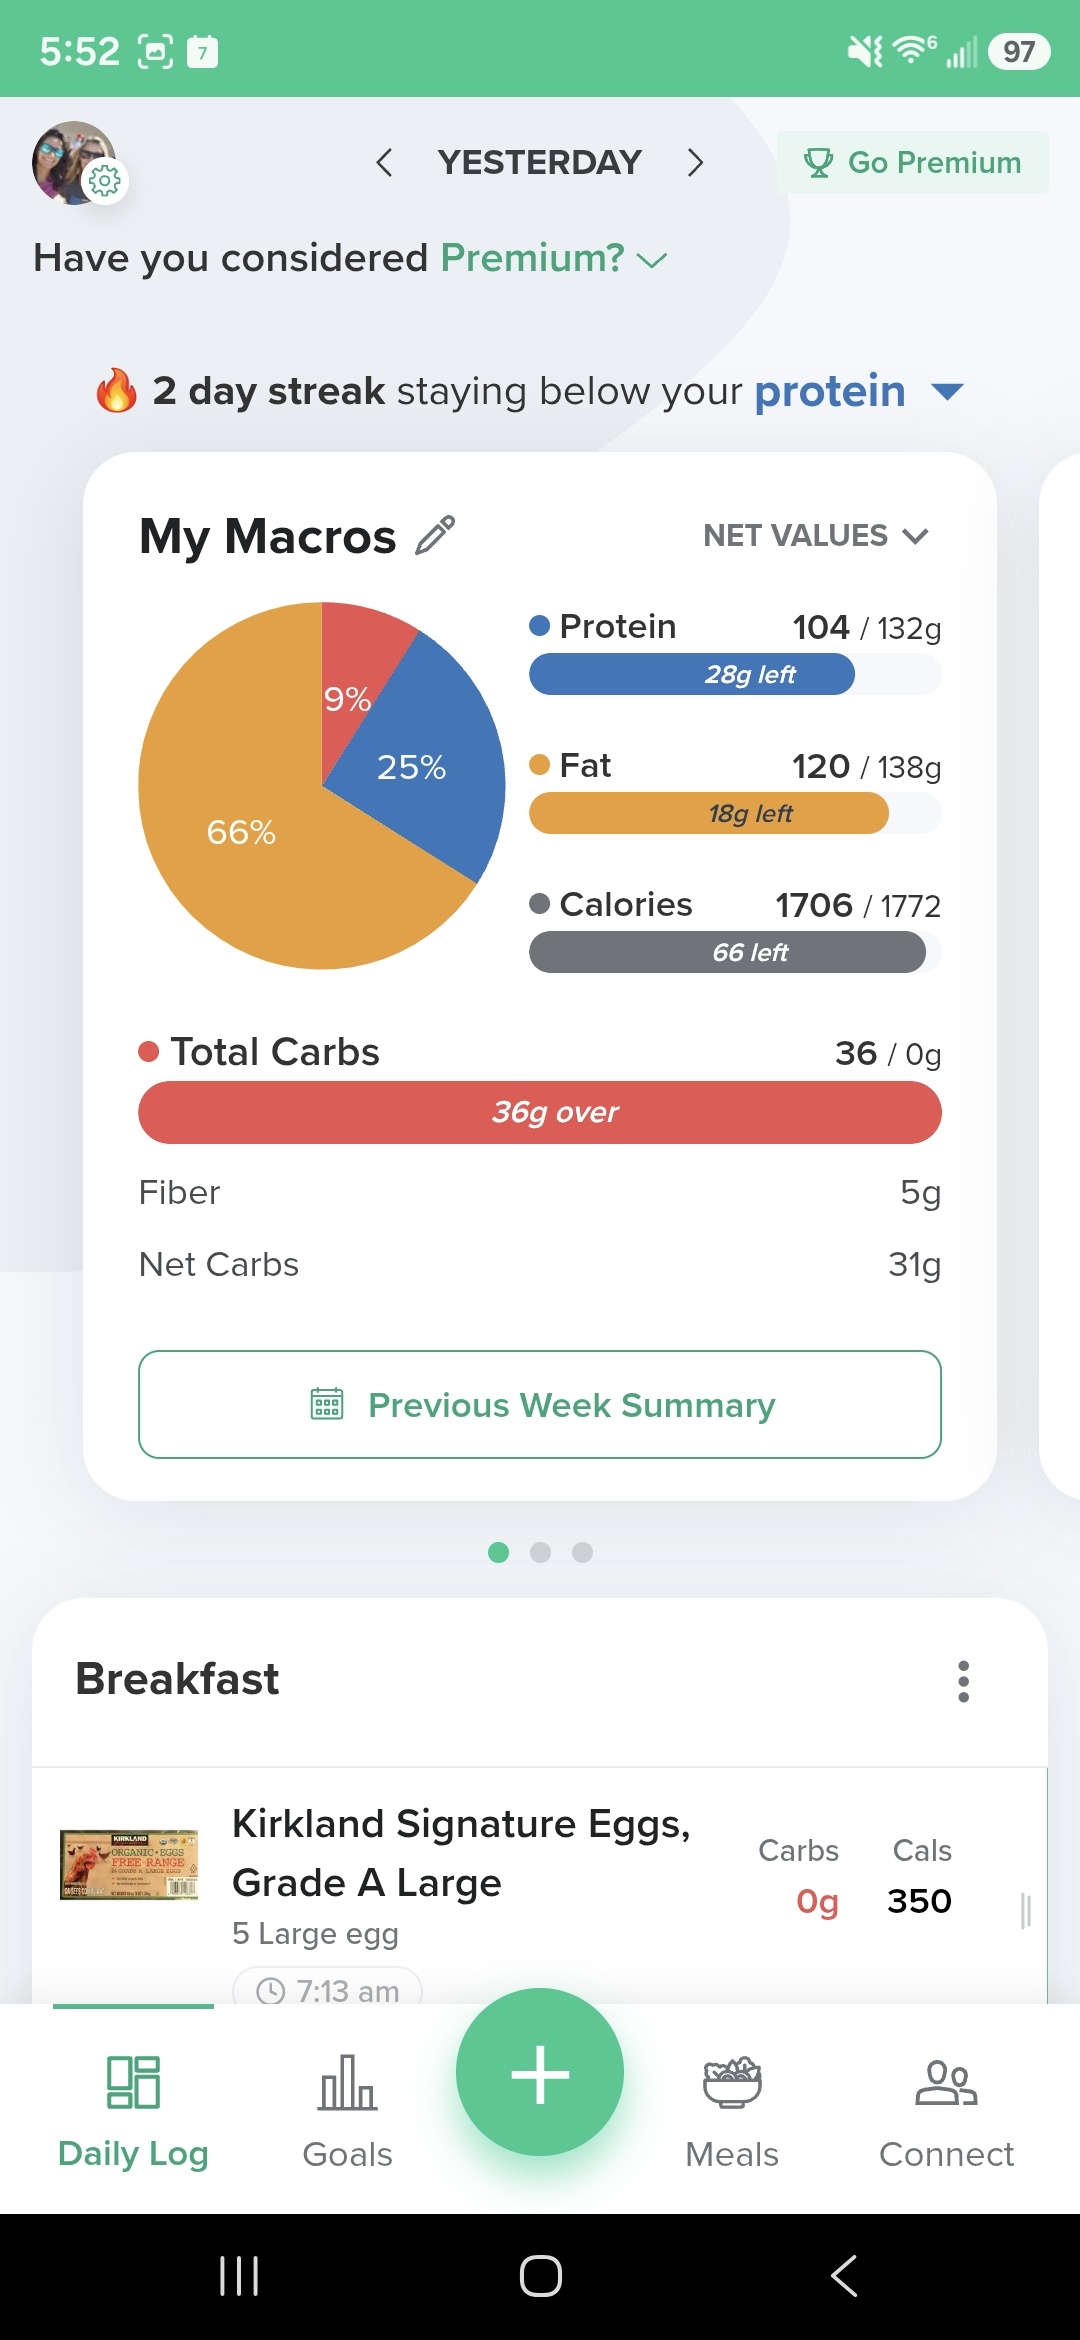
Task: Open the Breakfast three-dot options menu
Action: 963,1681
